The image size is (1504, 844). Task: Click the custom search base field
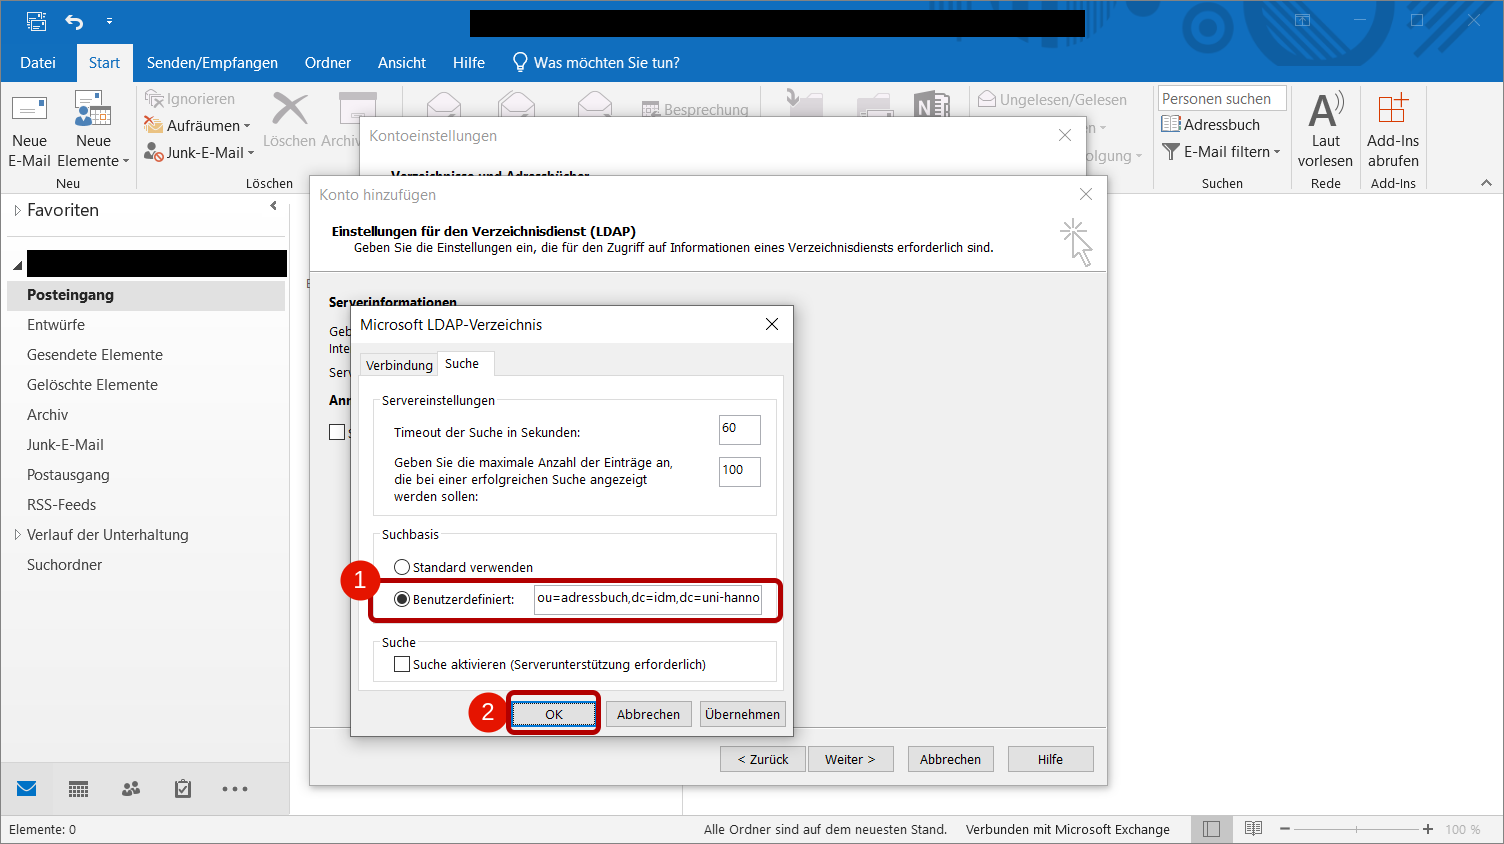pos(648,598)
